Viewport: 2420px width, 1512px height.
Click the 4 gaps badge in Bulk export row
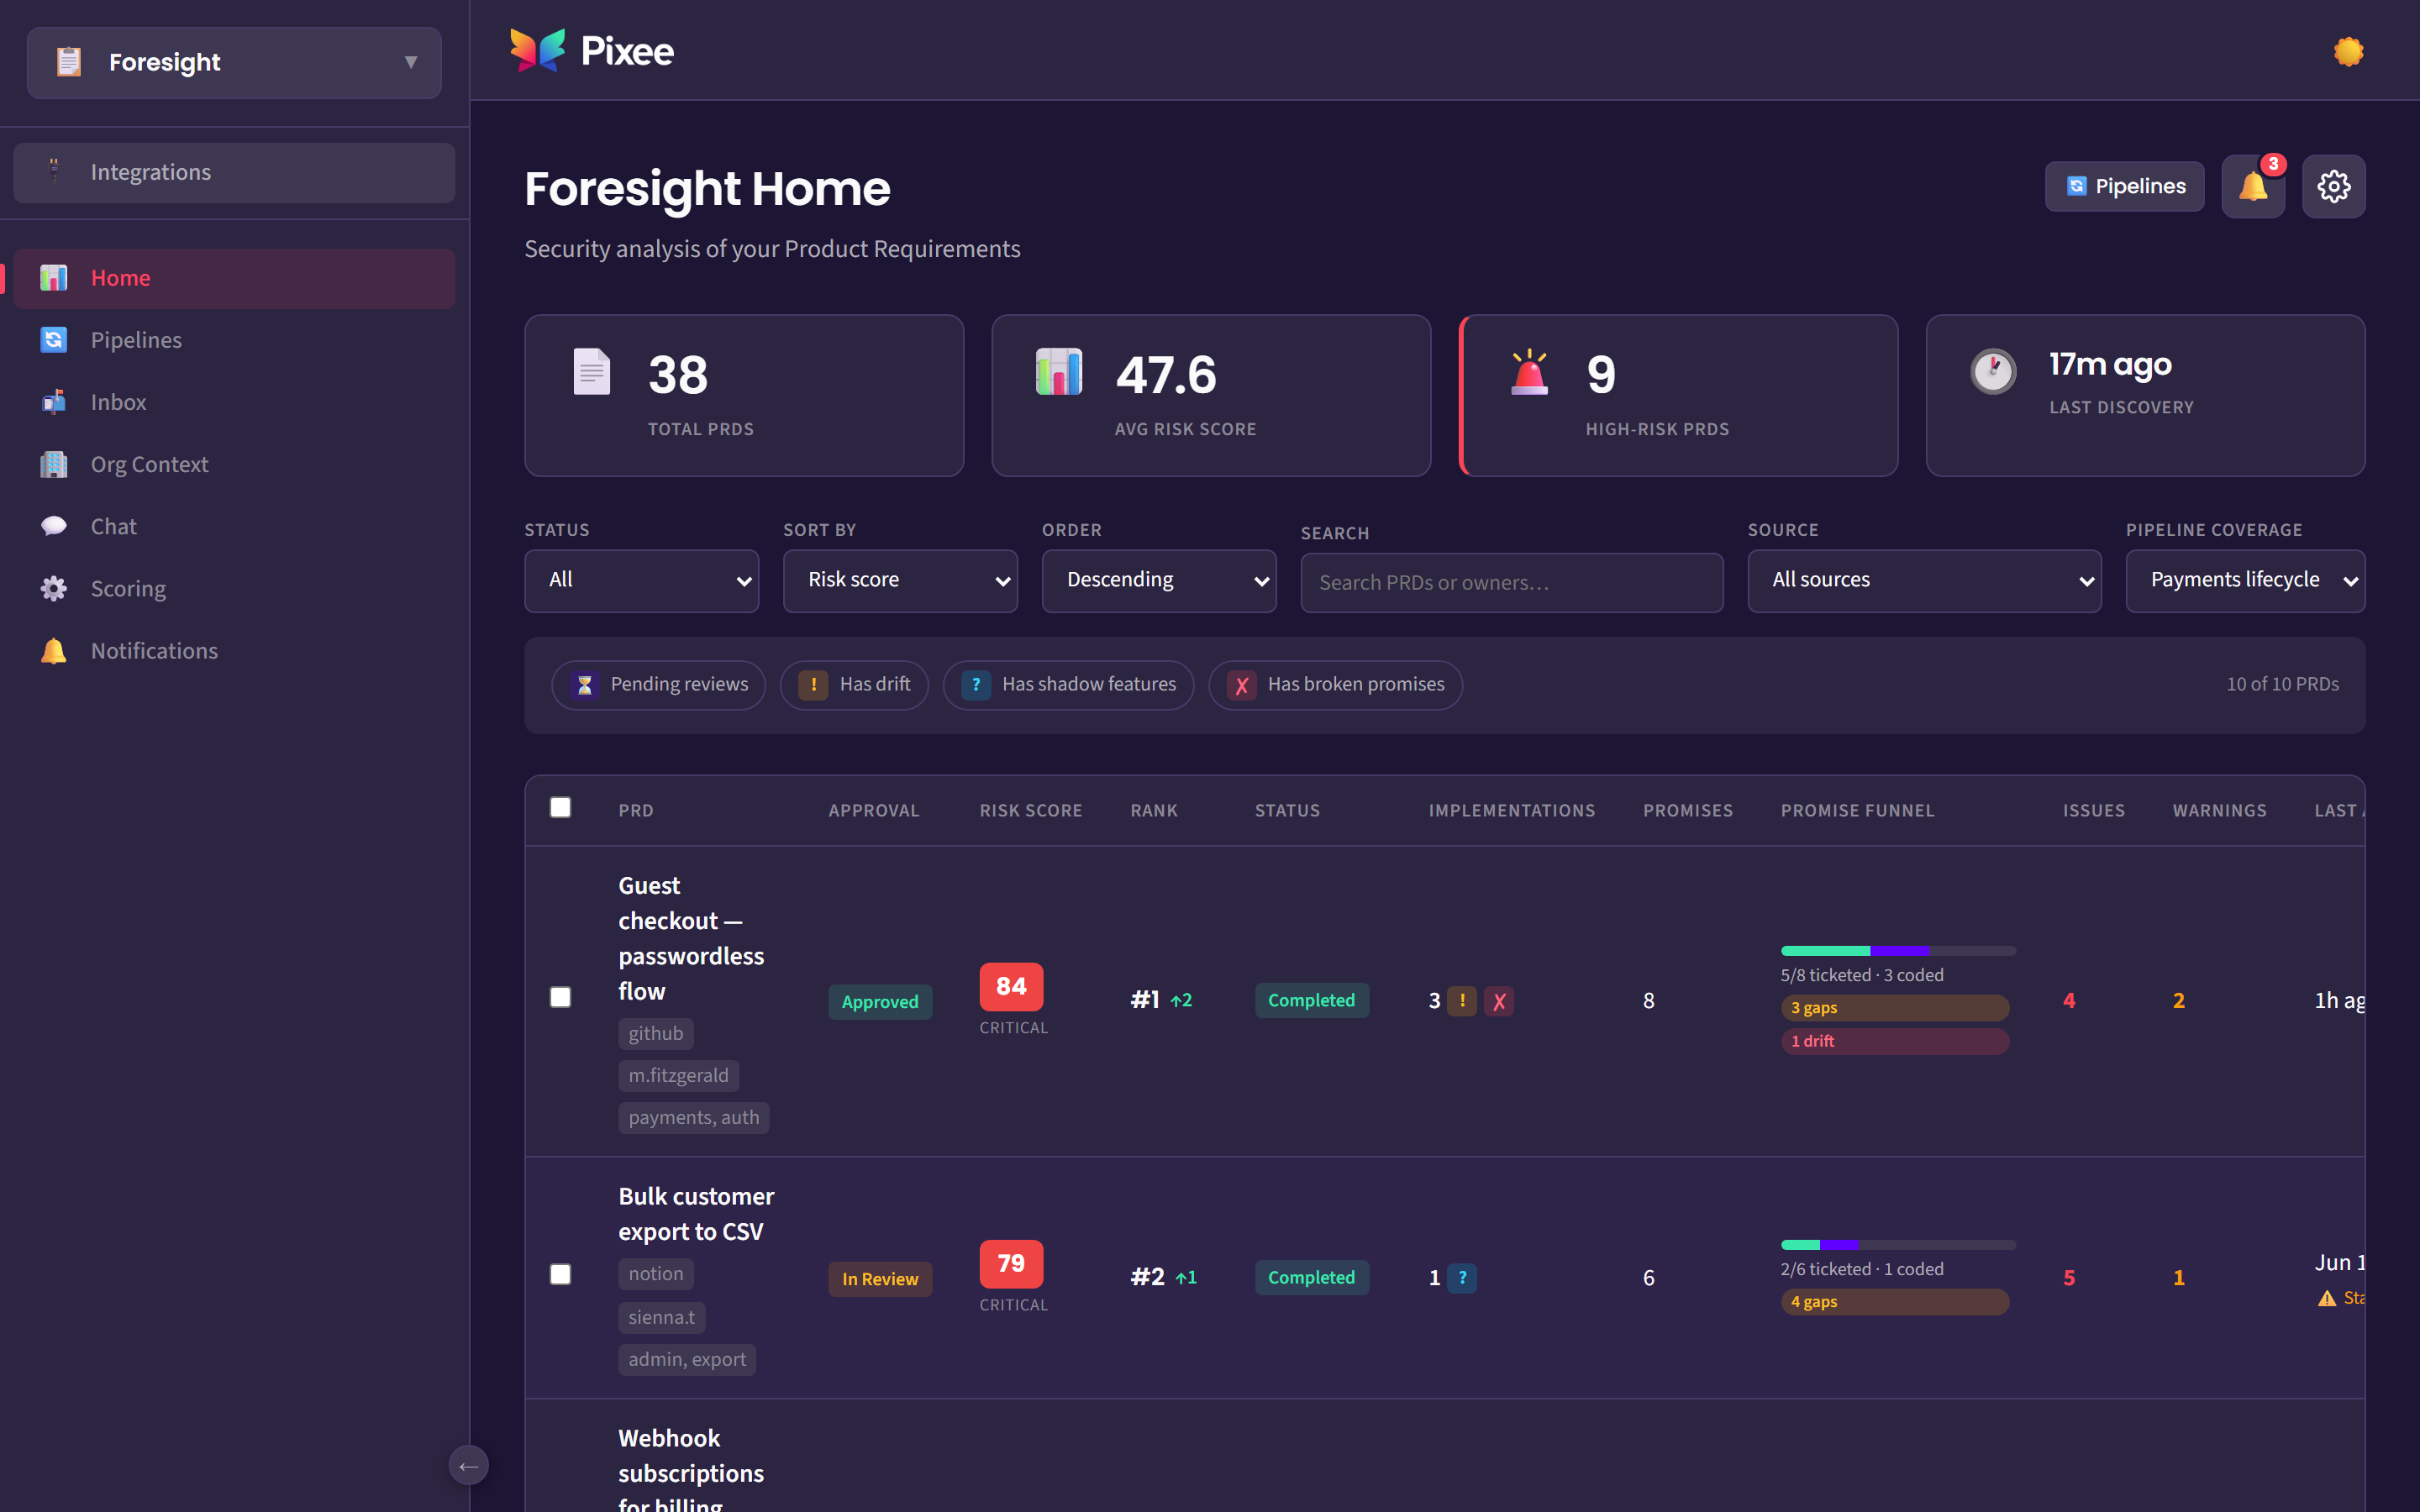pos(1895,1302)
